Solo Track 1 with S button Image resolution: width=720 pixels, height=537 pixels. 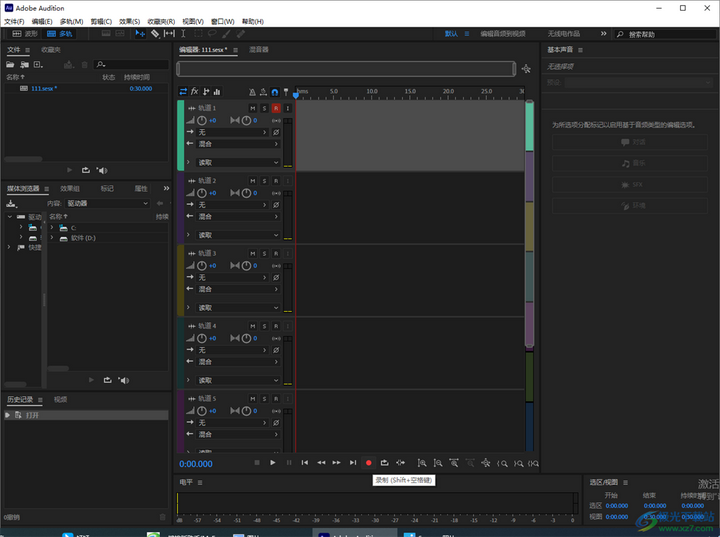[x=264, y=108]
